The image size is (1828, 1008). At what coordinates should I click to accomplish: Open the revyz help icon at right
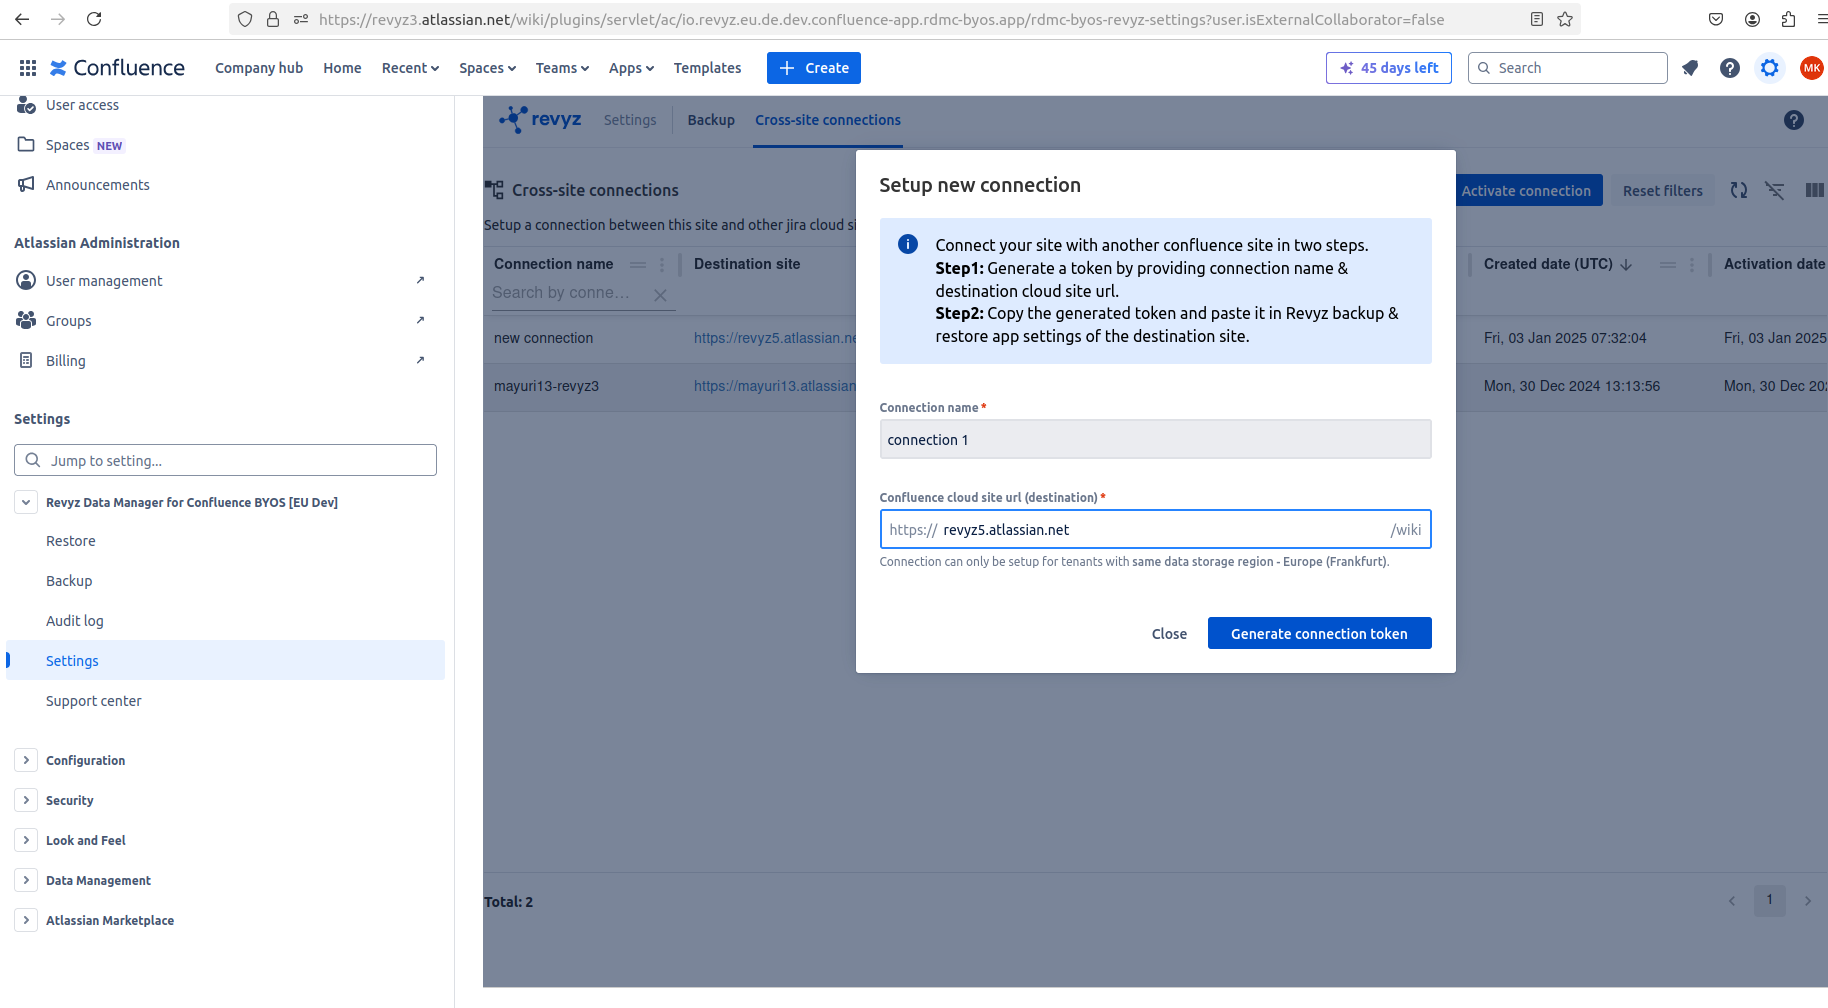pos(1794,120)
